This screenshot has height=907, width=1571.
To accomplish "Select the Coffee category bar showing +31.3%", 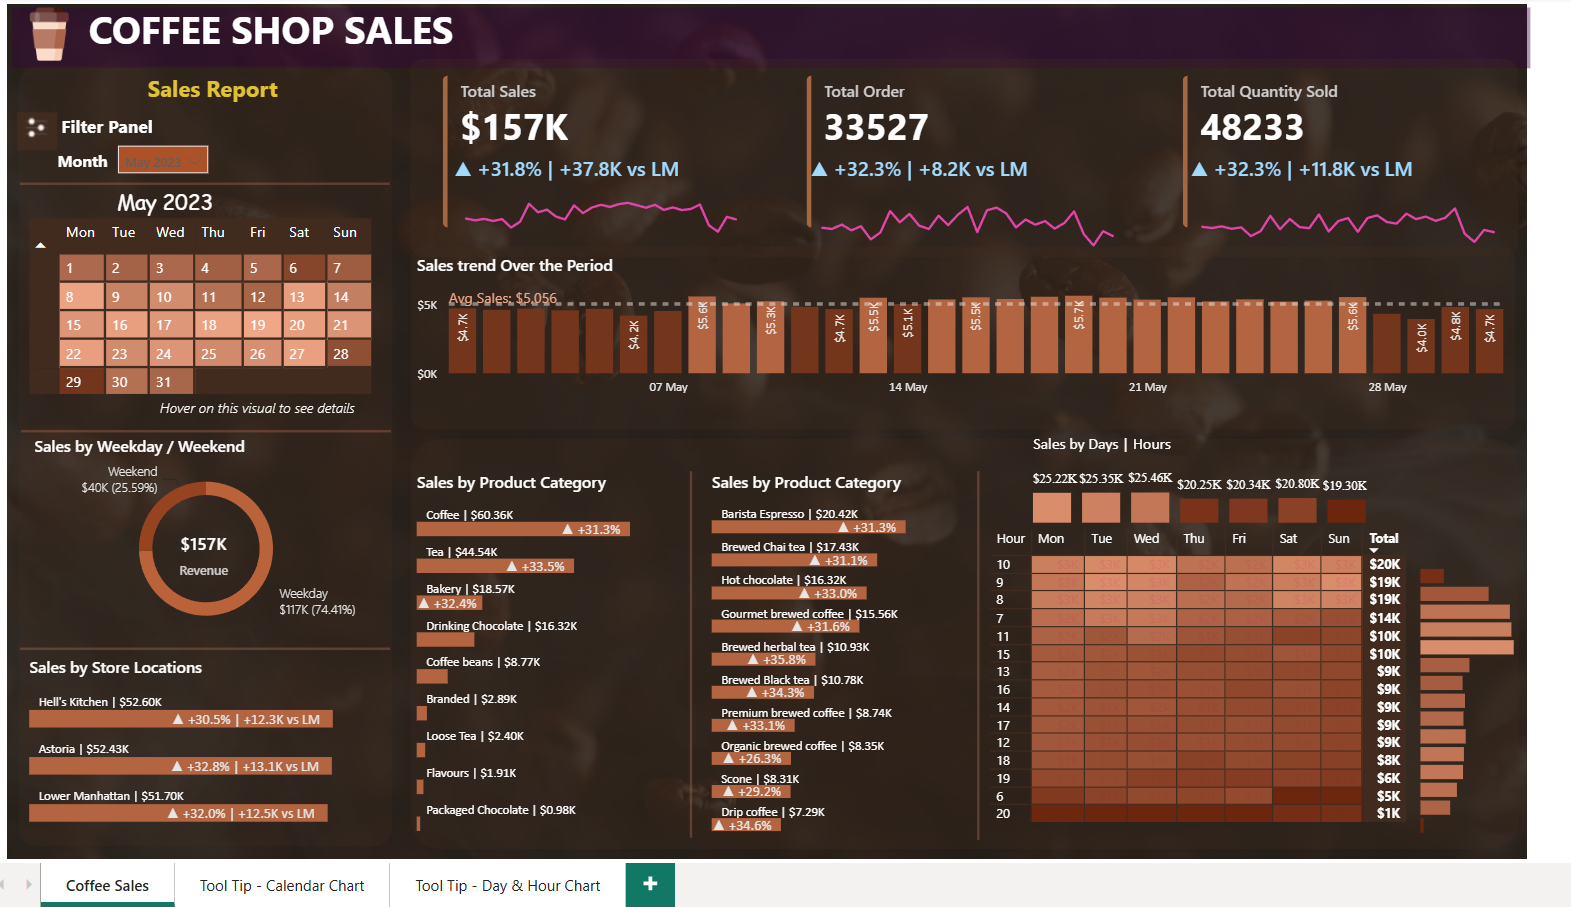I will coord(523,529).
